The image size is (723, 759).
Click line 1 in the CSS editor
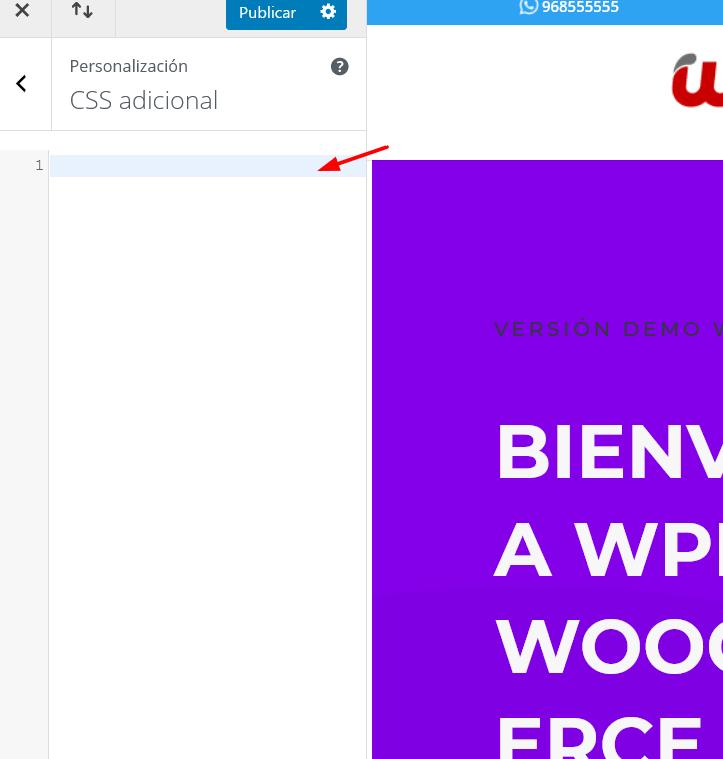pyautogui.click(x=207, y=166)
